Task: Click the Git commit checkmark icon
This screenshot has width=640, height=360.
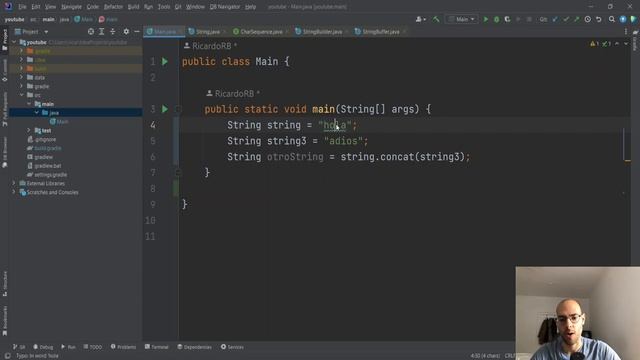Action: pos(566,19)
